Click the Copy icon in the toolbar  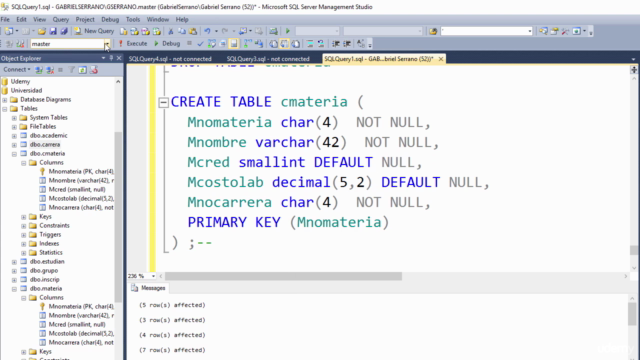(182, 31)
